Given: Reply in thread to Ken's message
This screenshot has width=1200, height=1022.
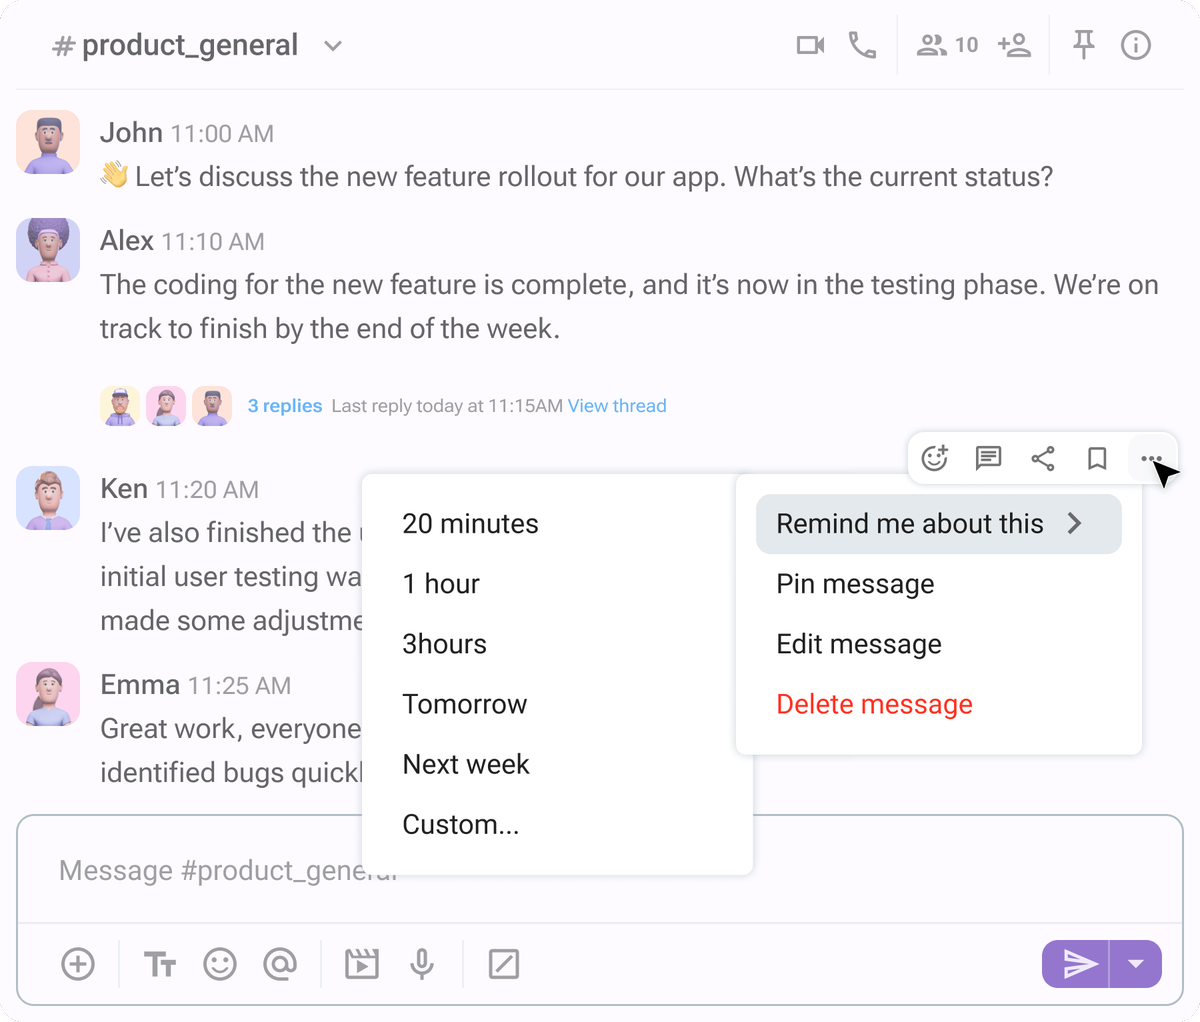Looking at the screenshot, I should click(x=988, y=459).
